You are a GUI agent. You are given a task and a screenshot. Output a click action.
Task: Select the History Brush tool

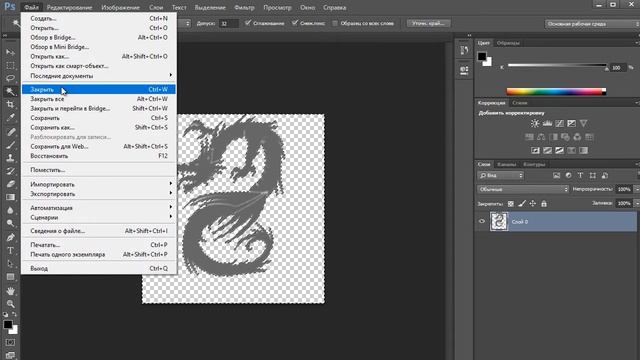coord(10,171)
